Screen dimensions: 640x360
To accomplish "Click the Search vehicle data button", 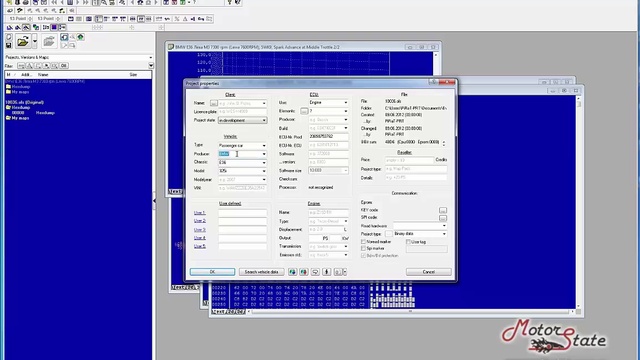I will click(x=262, y=272).
